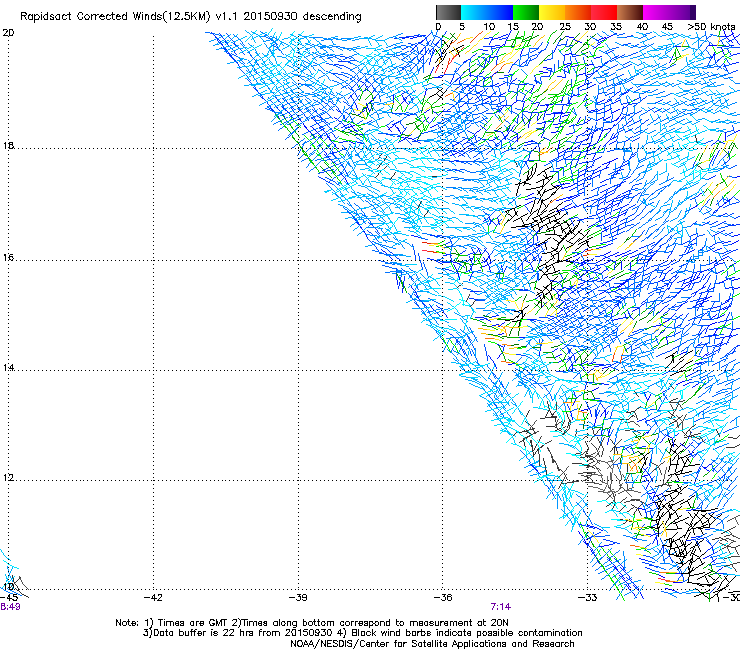Click the Rapidscat Corrected Winds title text

[191, 17]
